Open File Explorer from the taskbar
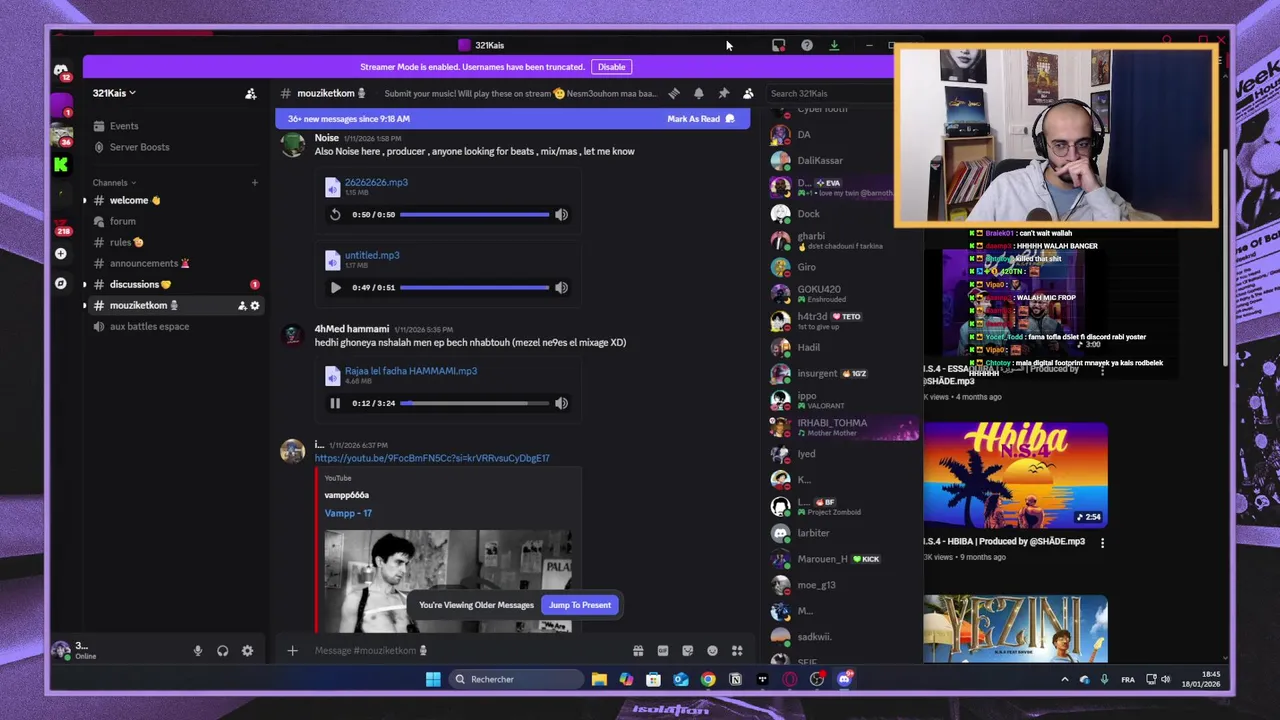The height and width of the screenshot is (720, 1280). [599, 680]
